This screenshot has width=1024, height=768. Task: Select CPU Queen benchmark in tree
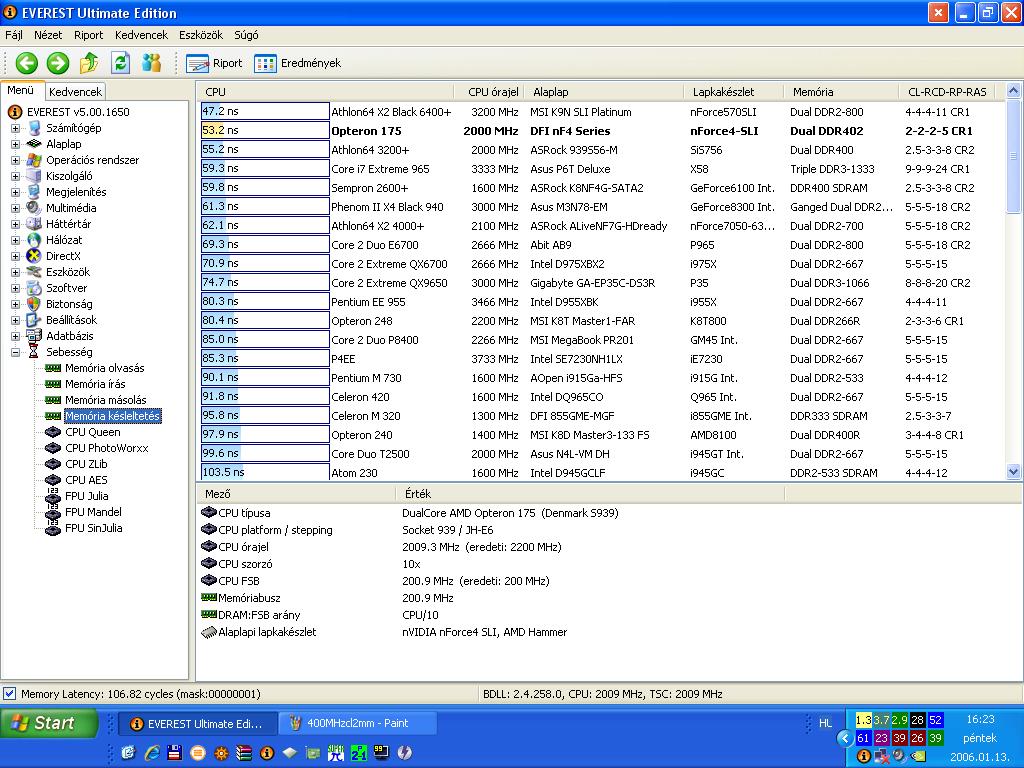pyautogui.click(x=92, y=432)
